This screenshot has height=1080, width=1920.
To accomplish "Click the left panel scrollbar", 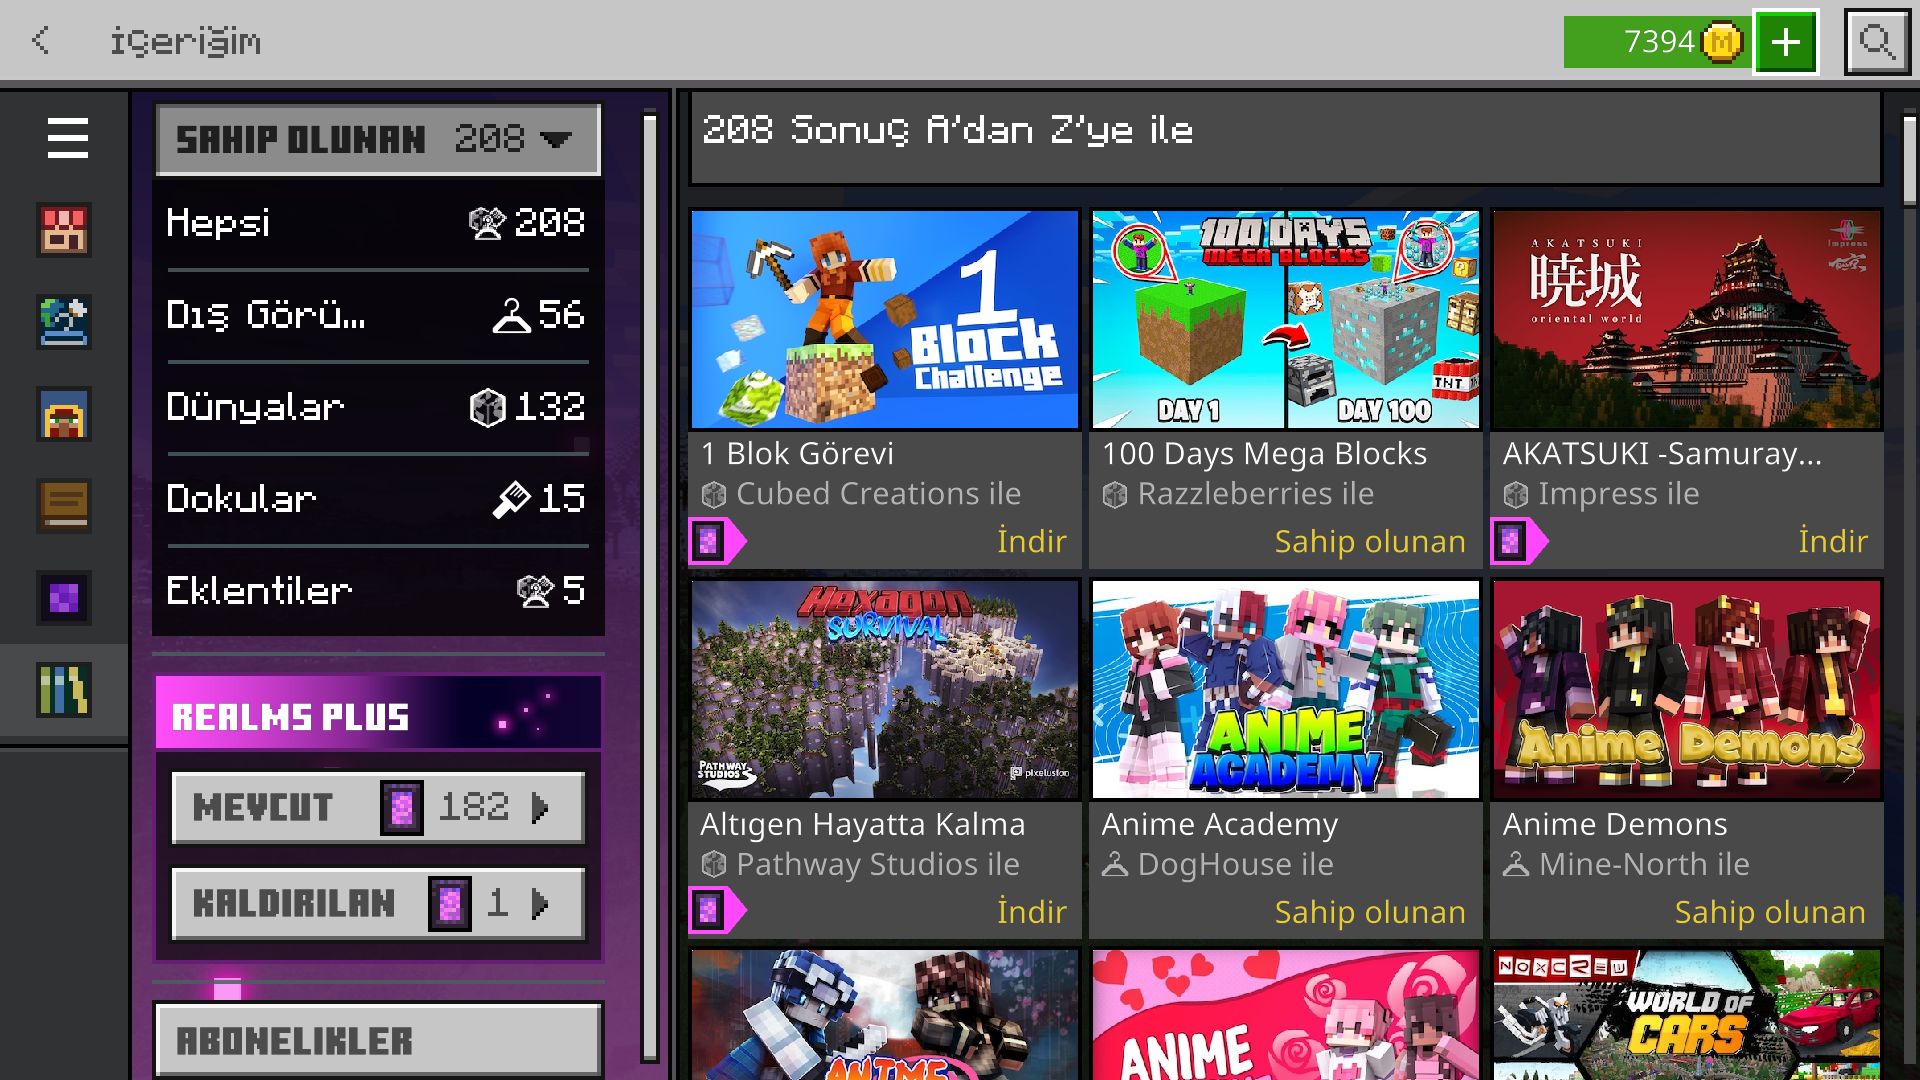I will pos(649,587).
